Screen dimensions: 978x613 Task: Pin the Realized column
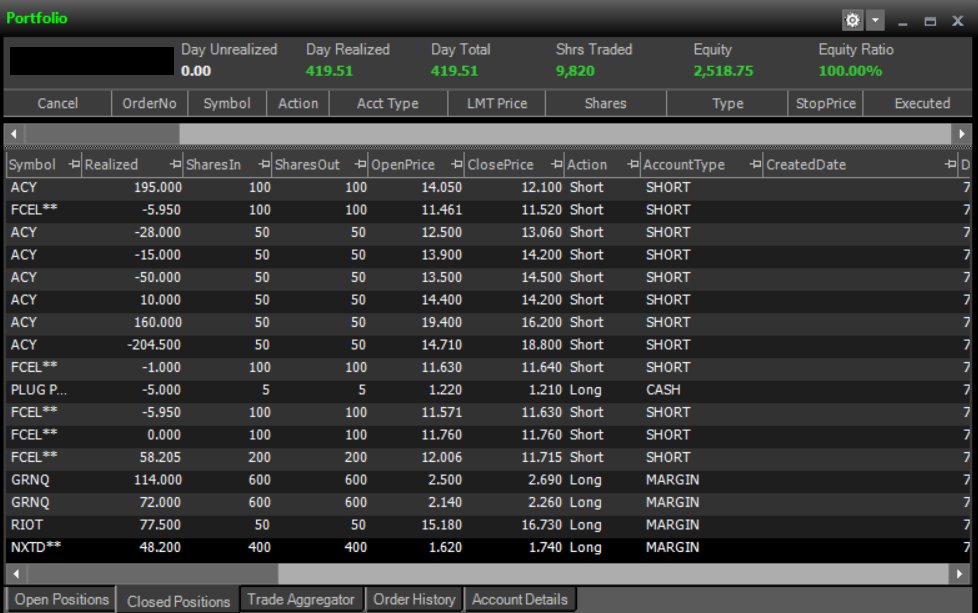175,165
